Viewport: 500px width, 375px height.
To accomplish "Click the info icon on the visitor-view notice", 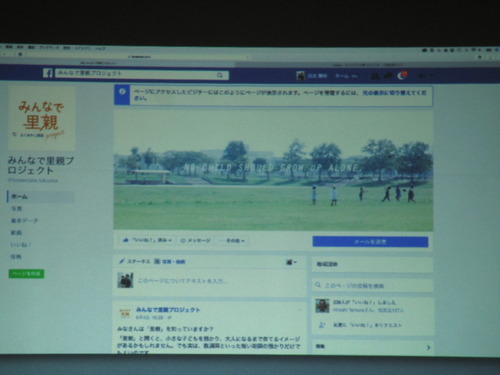I will (x=122, y=91).
